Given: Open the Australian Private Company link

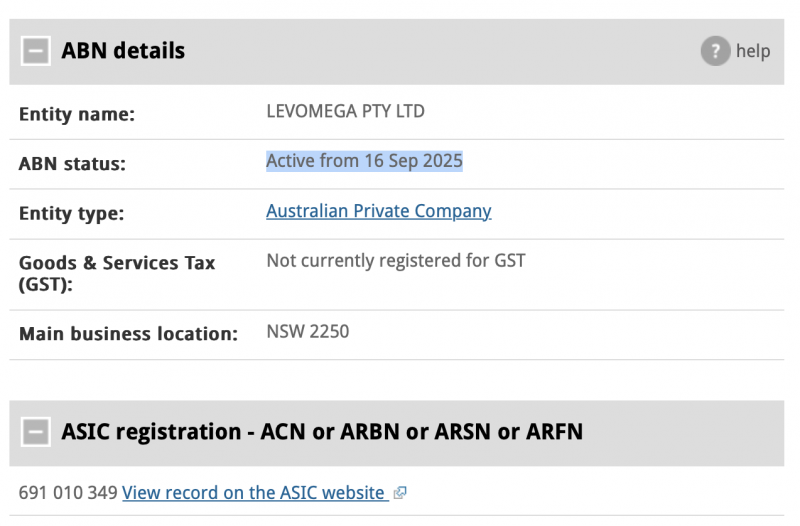Looking at the screenshot, I should click(378, 211).
